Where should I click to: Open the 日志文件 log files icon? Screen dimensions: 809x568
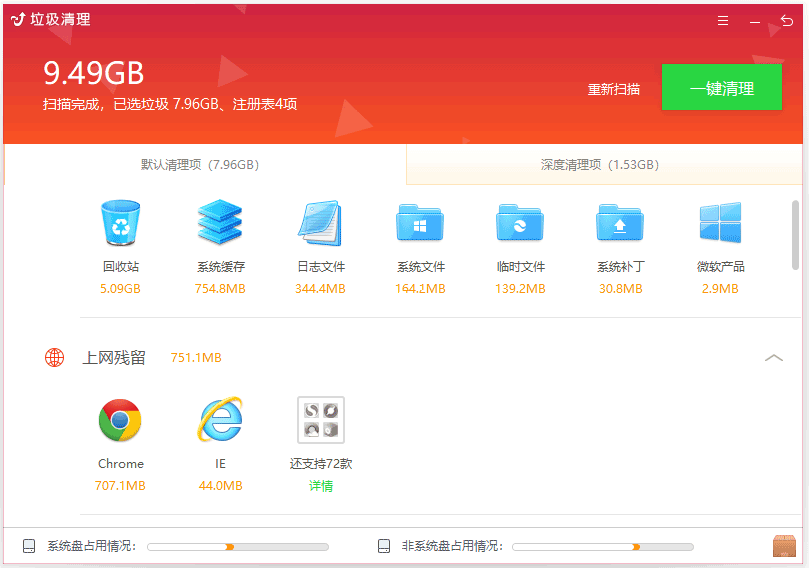click(x=320, y=223)
